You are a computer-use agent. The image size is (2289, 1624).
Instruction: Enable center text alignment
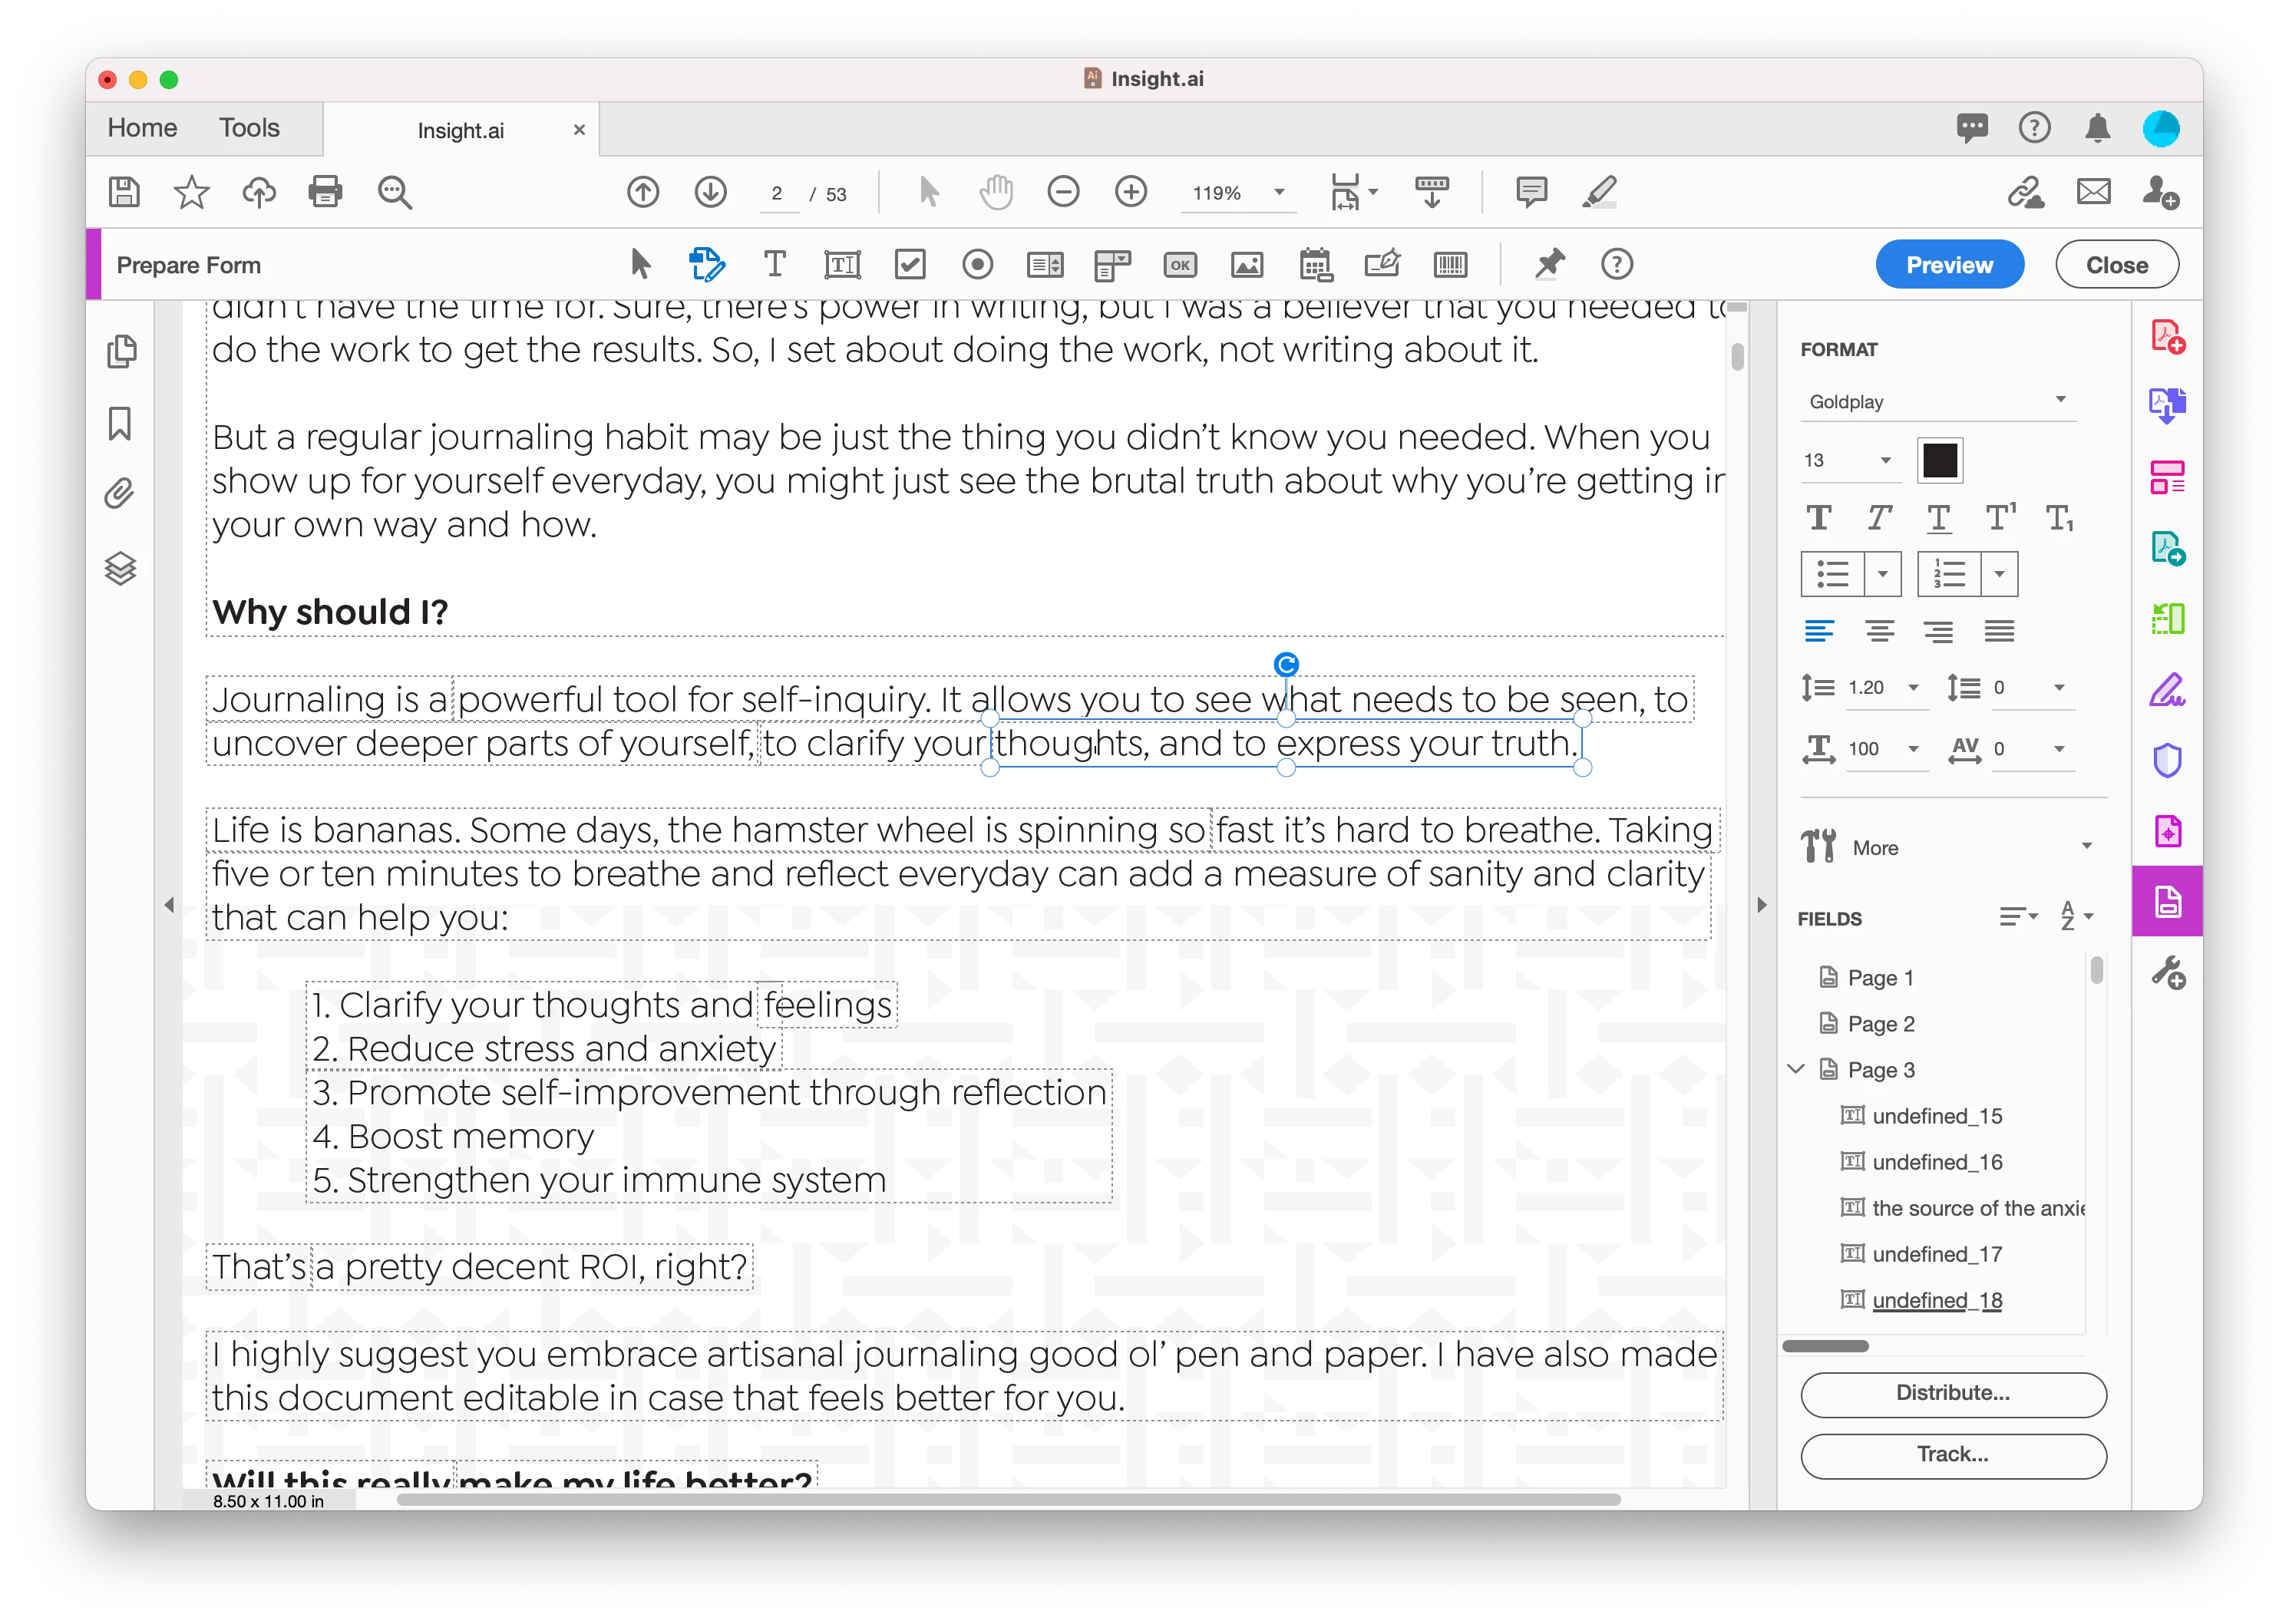[x=1879, y=631]
